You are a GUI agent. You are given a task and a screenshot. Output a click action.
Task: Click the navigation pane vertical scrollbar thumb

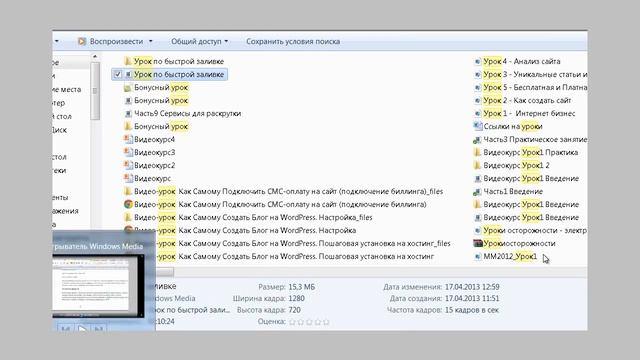click(95, 91)
